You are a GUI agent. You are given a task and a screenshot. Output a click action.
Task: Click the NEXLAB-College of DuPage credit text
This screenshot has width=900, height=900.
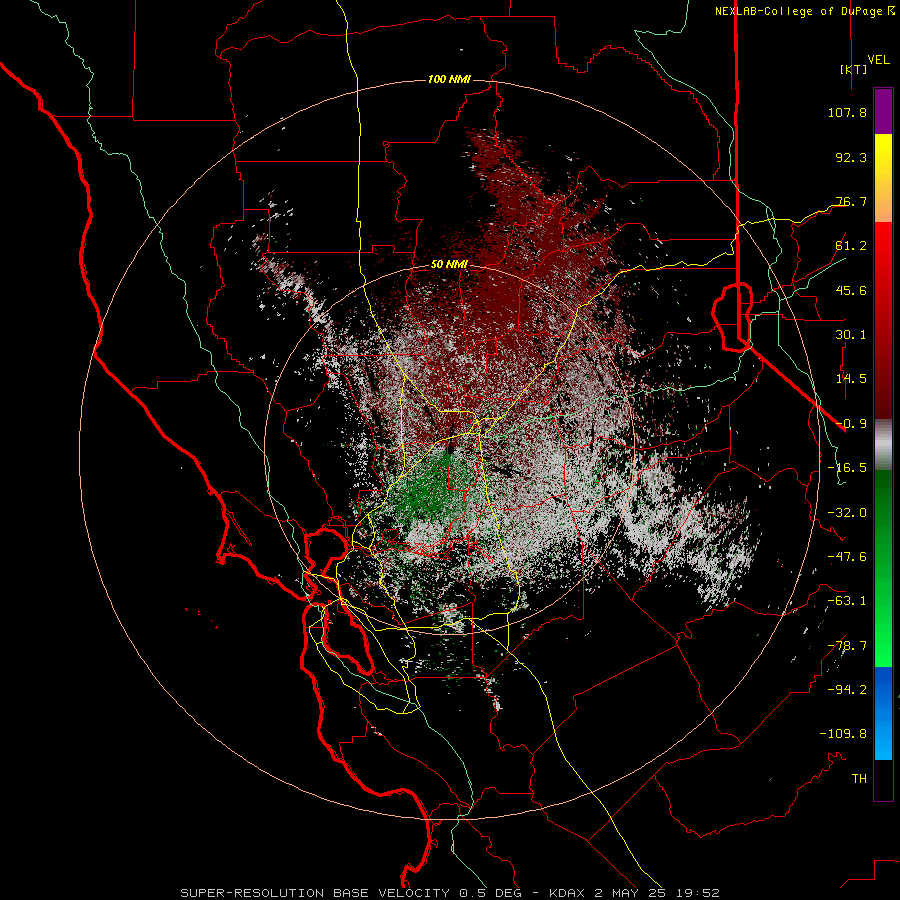(x=798, y=11)
